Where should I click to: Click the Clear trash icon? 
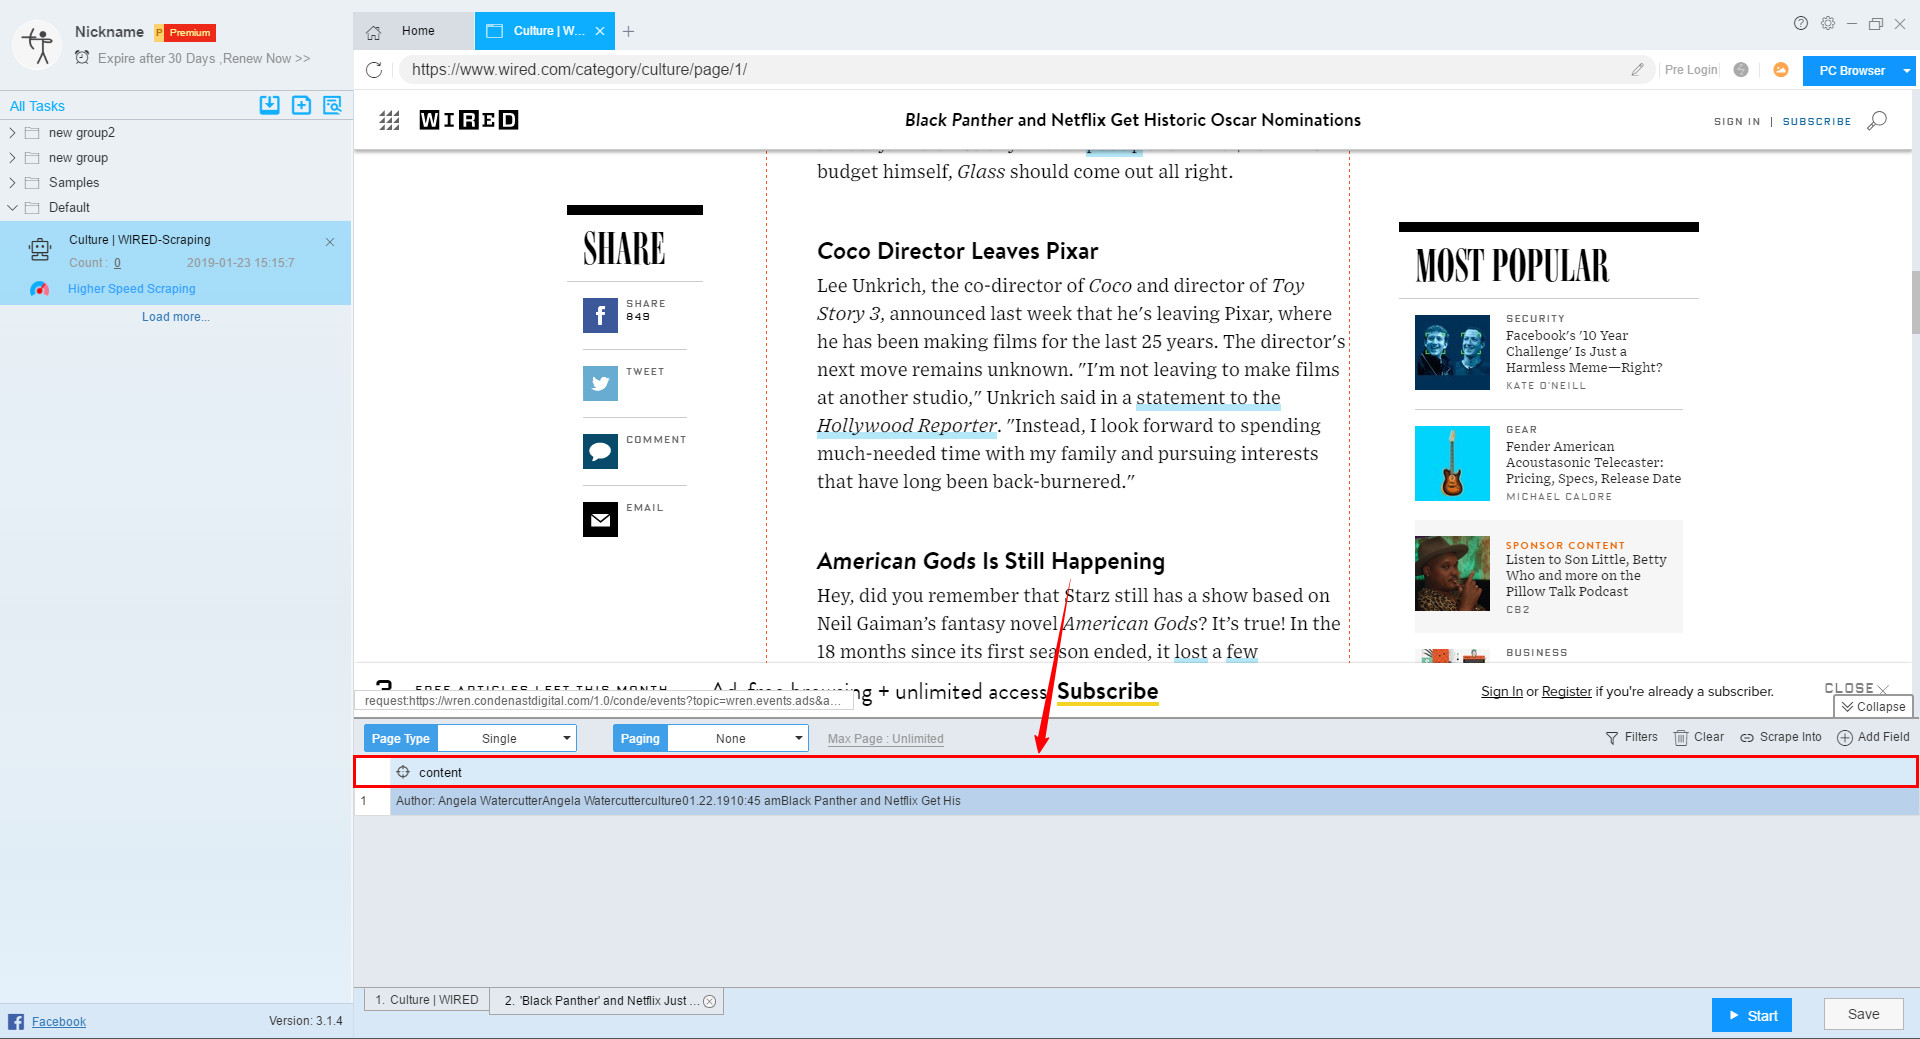[1681, 738]
